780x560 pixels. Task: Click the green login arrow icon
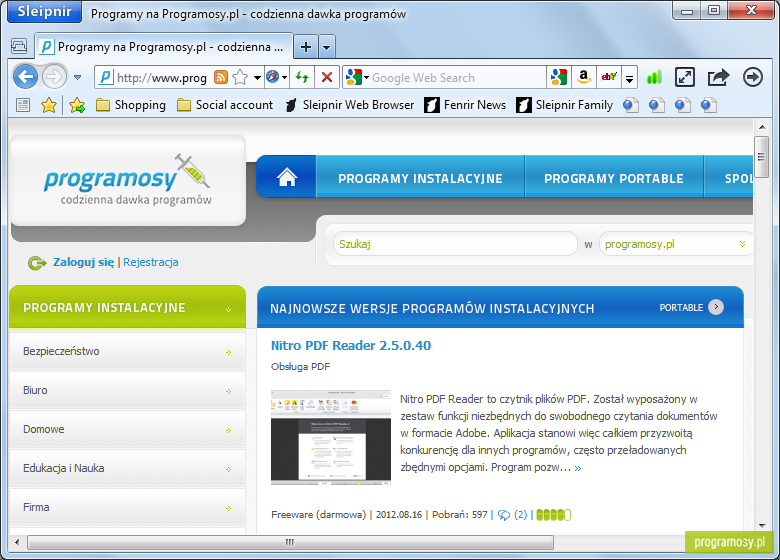click(37, 263)
